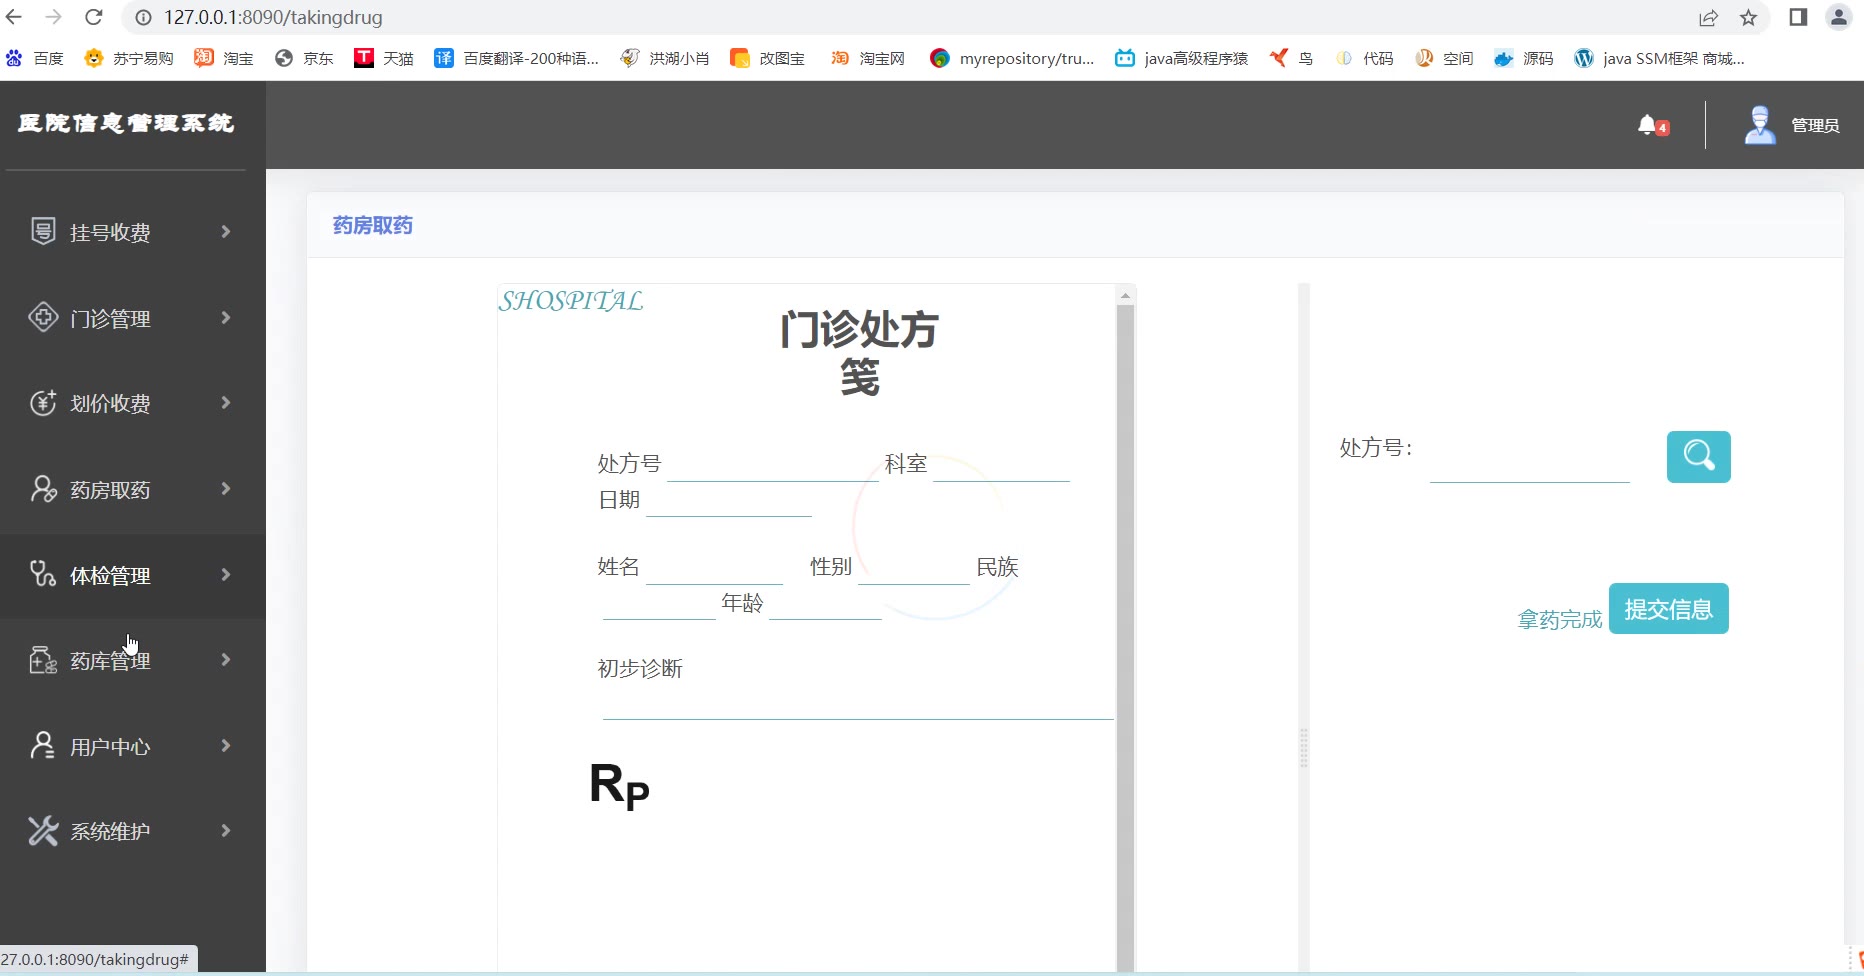Viewport: 1864px width, 976px height.
Task: Open 淘宝网 bookmark
Action: (x=868, y=58)
